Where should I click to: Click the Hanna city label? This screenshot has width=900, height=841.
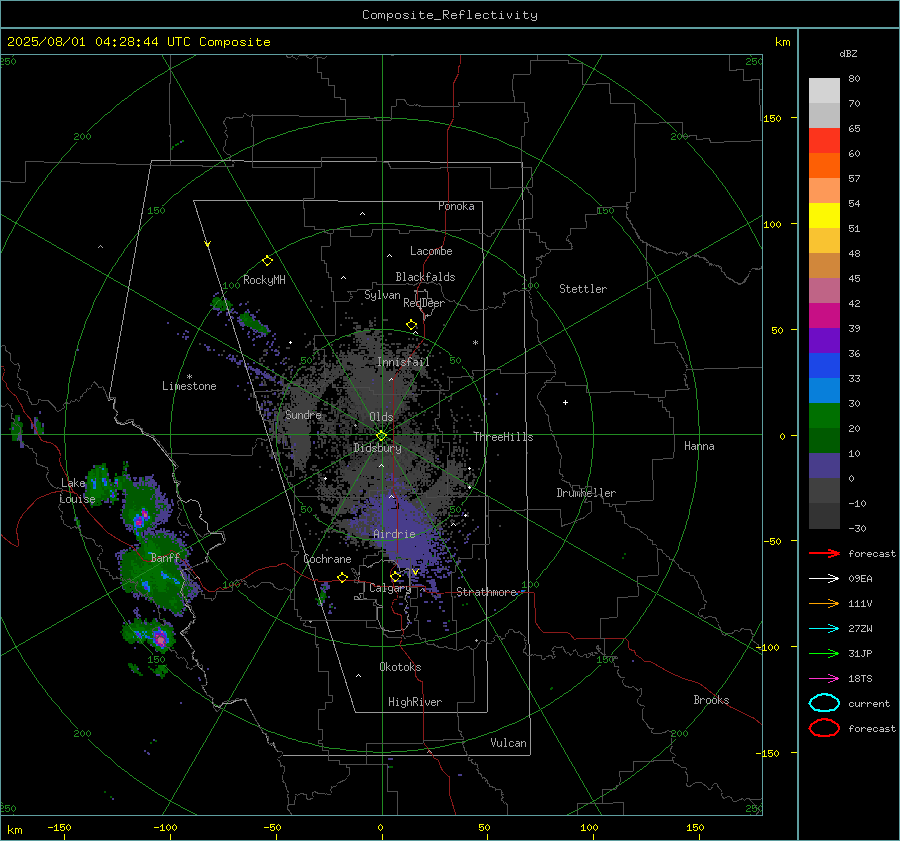pos(699,446)
